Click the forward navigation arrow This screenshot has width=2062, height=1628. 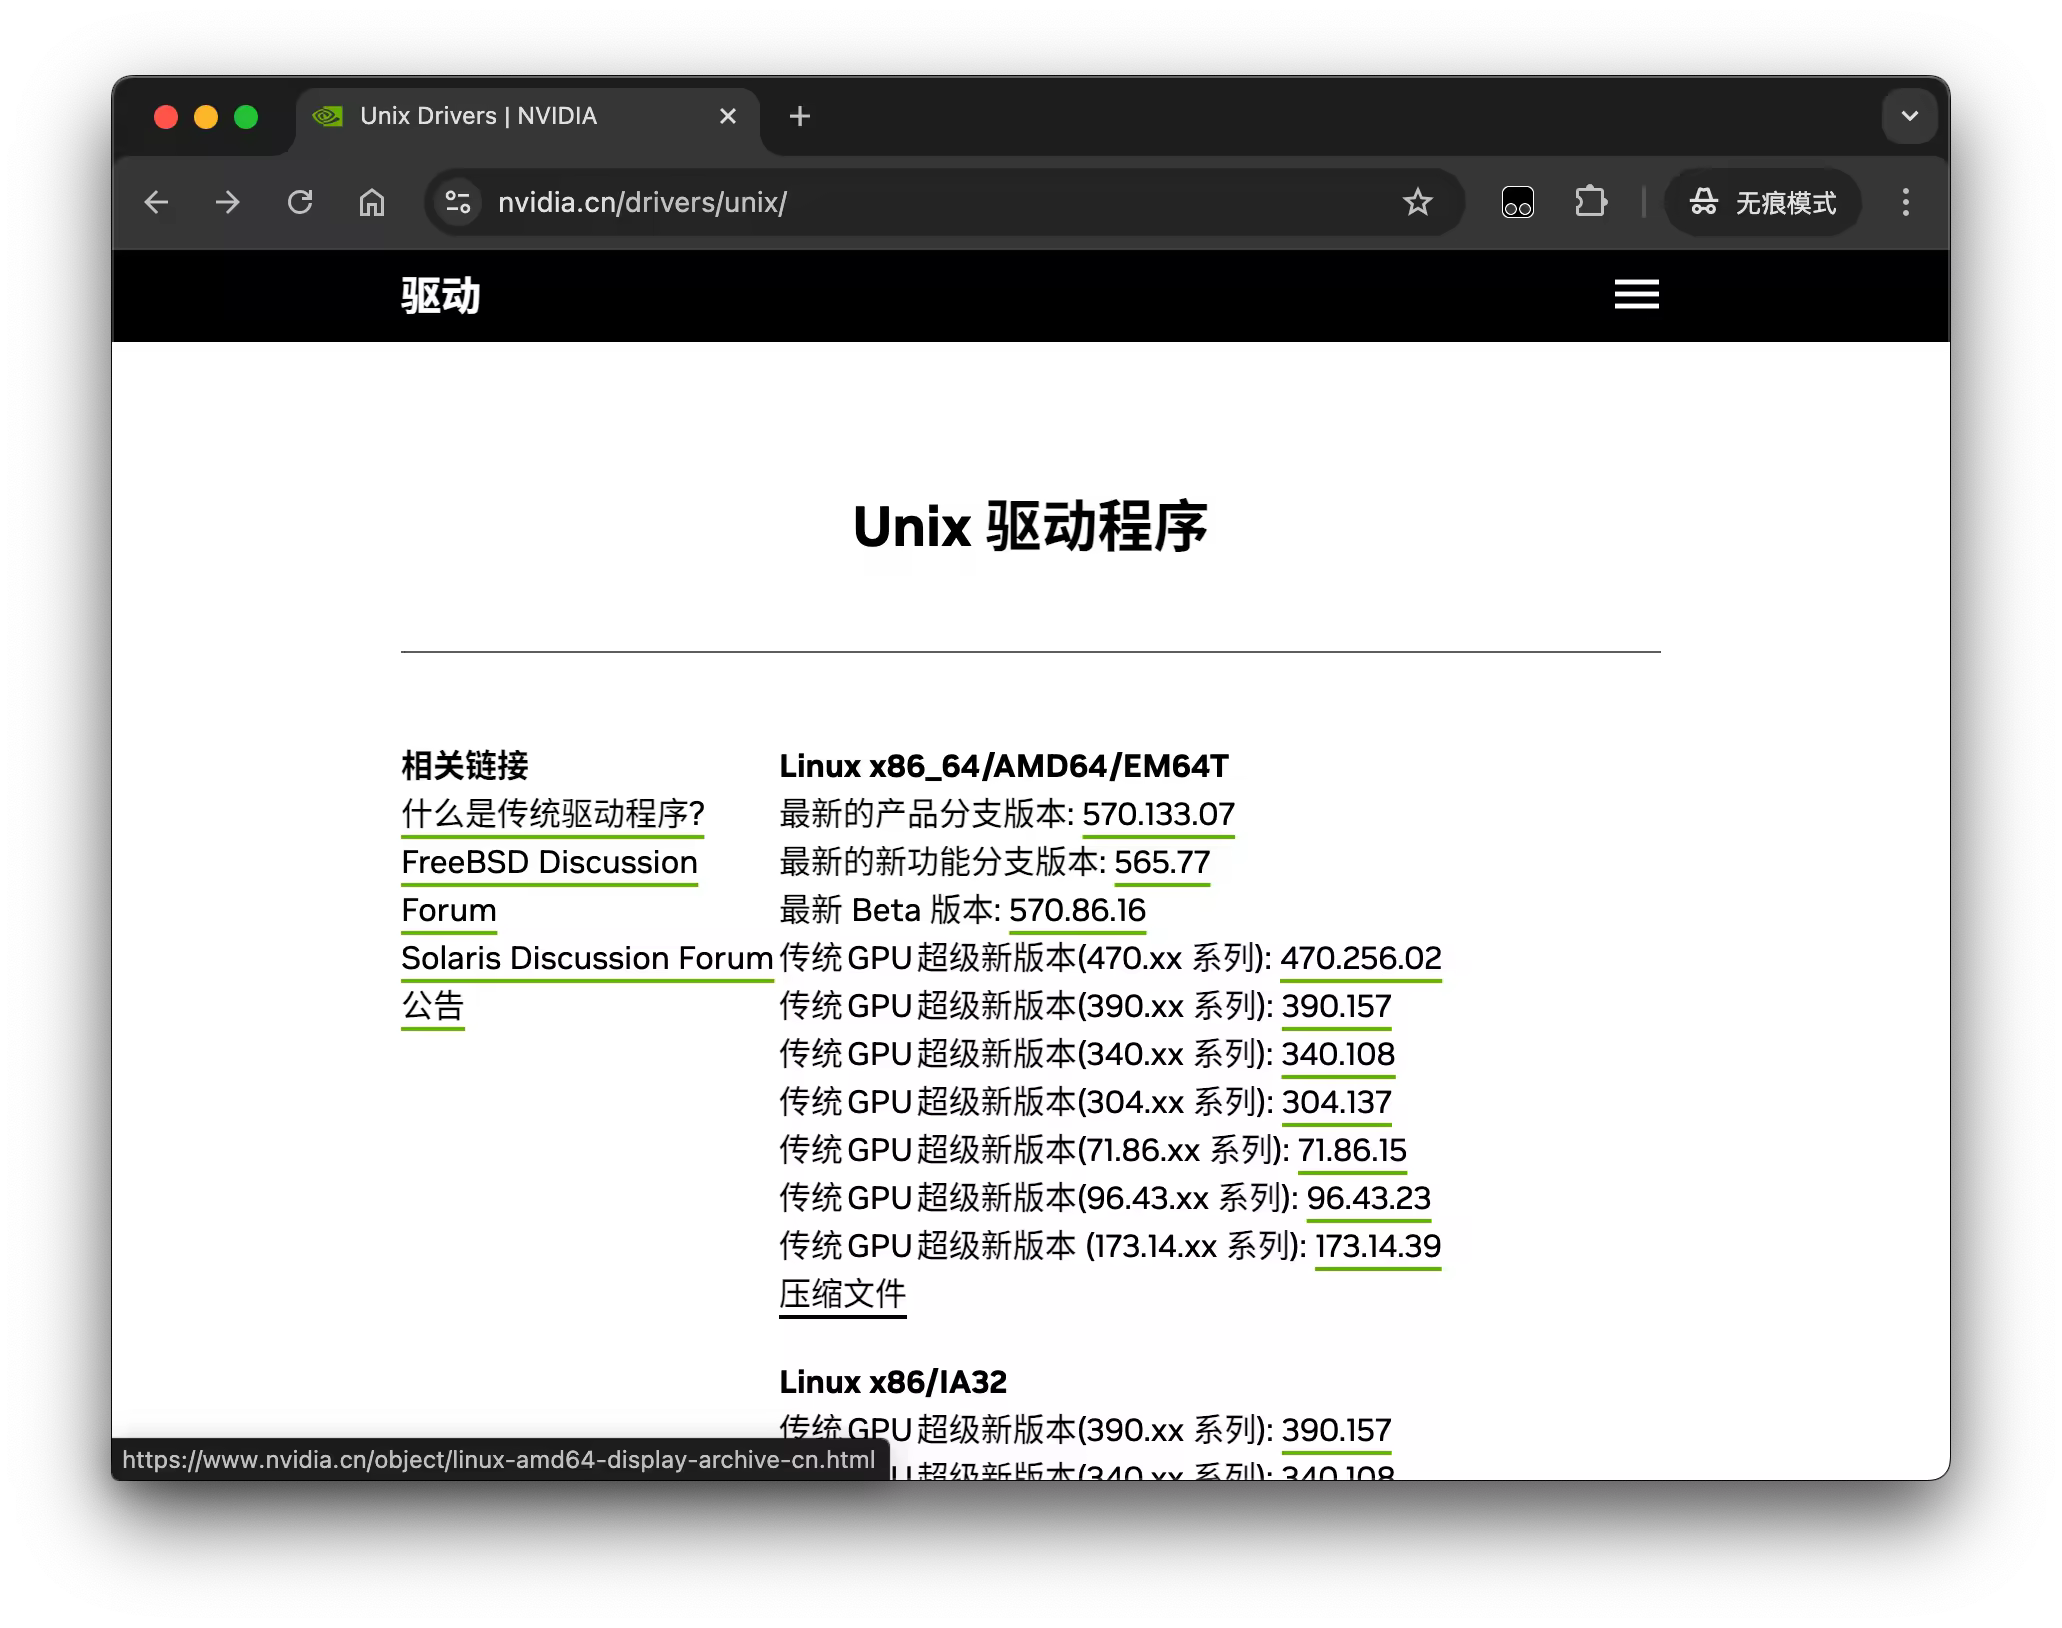click(228, 203)
